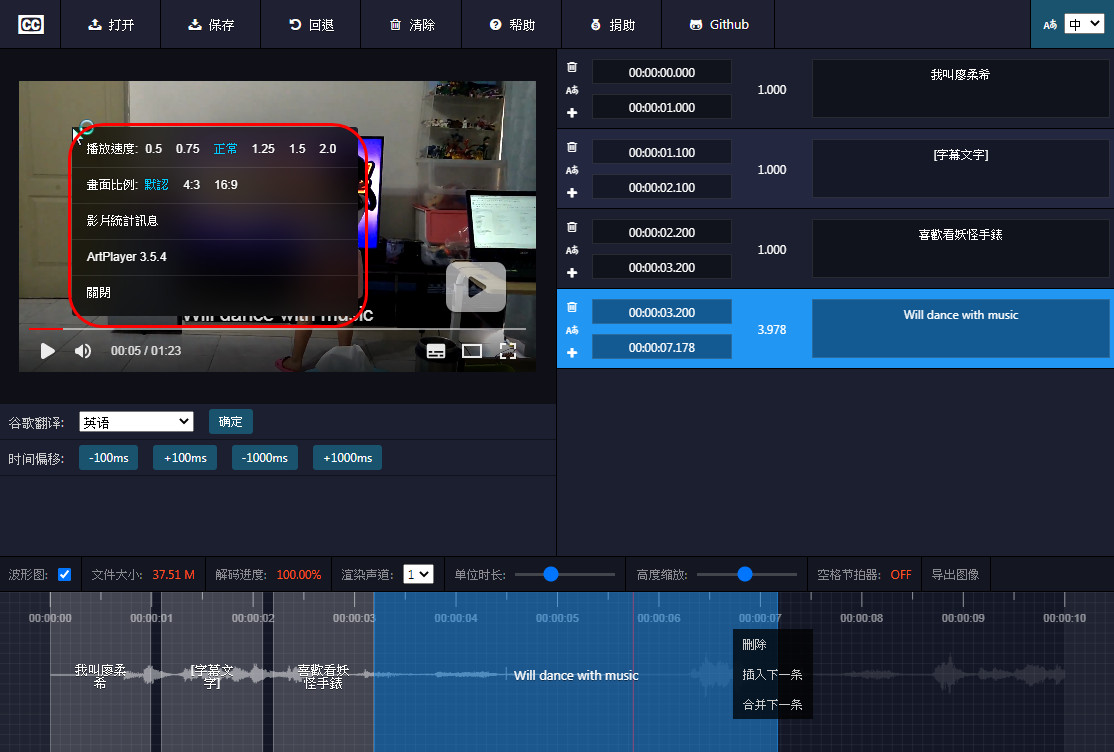Enter fullscreen via player icon
1114x752 pixels.
508,350
